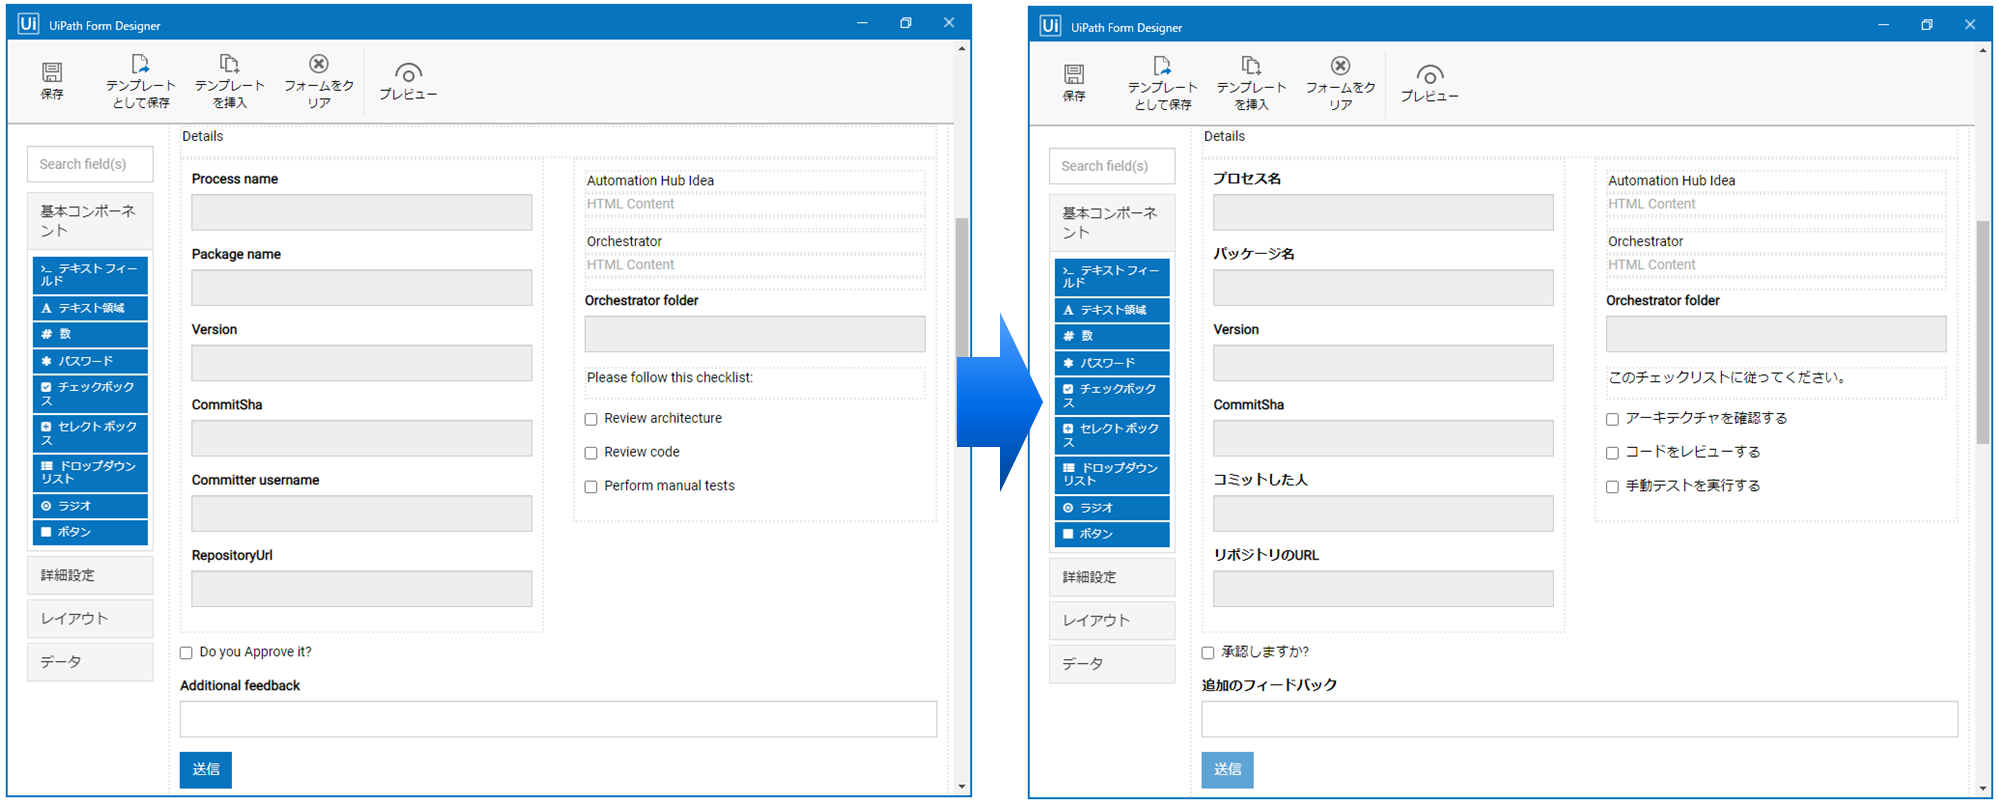Select パスワード component in English-form window
This screenshot has height=804, width=1999.
(90, 361)
